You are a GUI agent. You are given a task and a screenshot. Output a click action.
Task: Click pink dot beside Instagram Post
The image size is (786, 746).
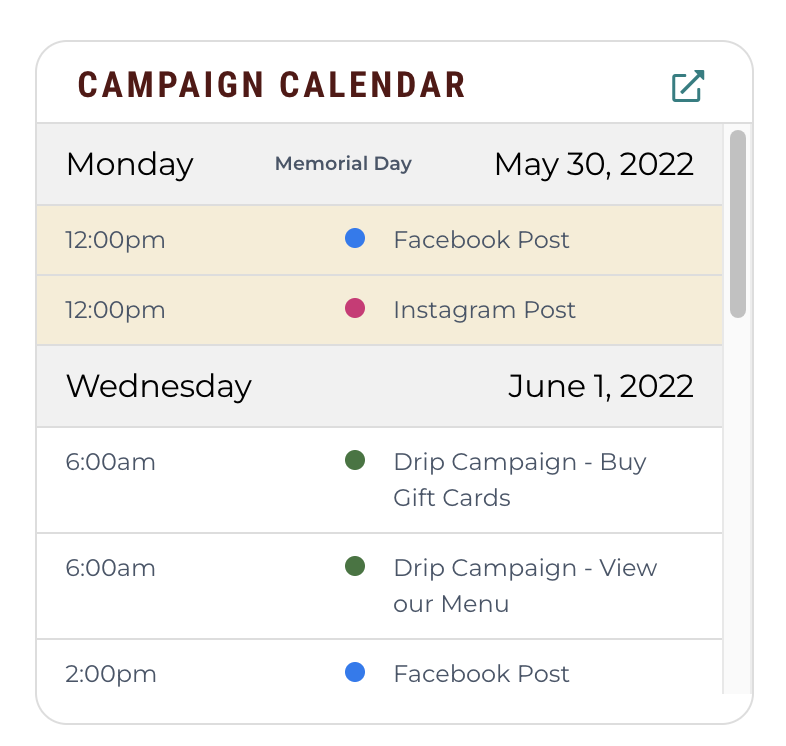pyautogui.click(x=355, y=308)
